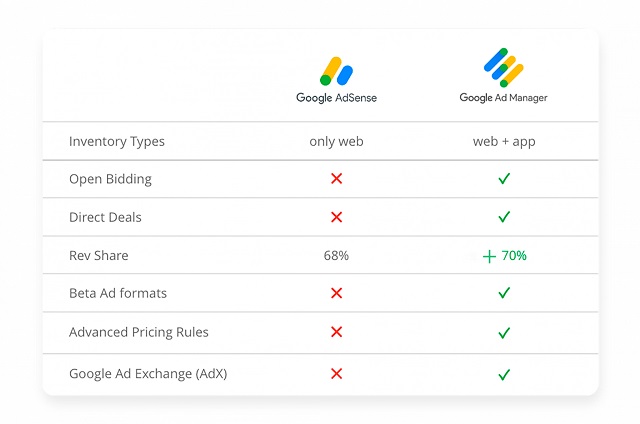Click the 'only web' inventory value
Viewport: 640px width, 424px height.
point(336,142)
